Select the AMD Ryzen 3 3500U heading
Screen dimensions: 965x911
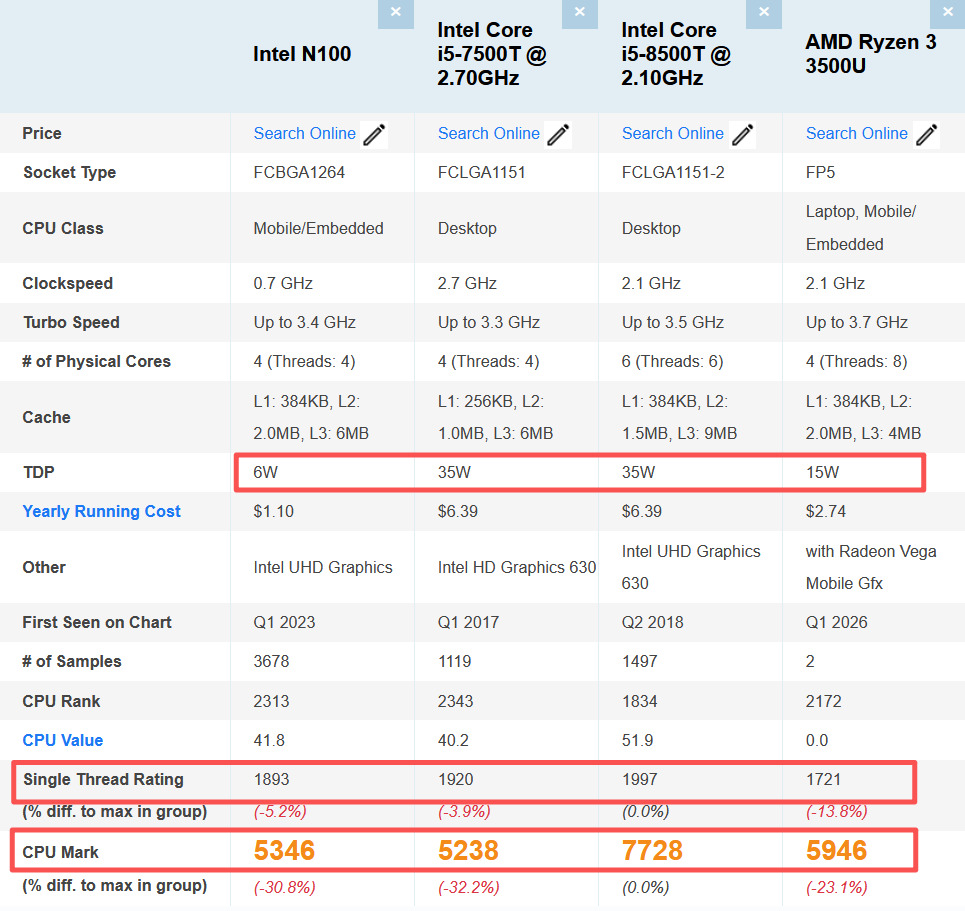(x=871, y=54)
